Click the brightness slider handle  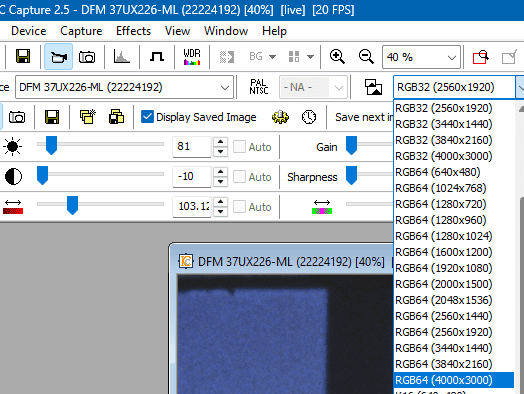[x=51, y=145]
